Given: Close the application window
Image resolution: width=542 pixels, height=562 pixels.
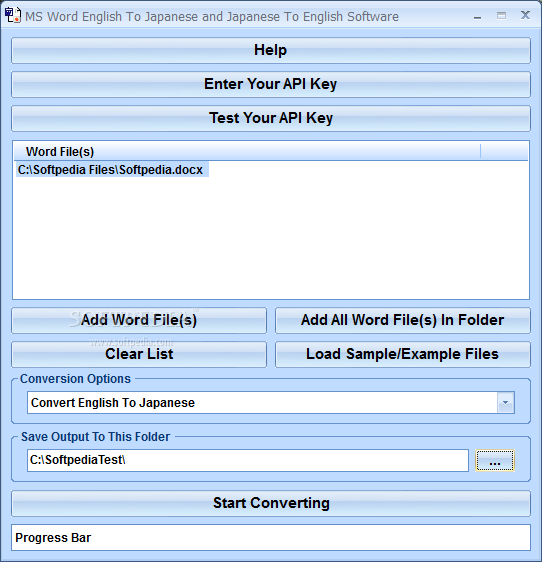Looking at the screenshot, I should [x=525, y=15].
